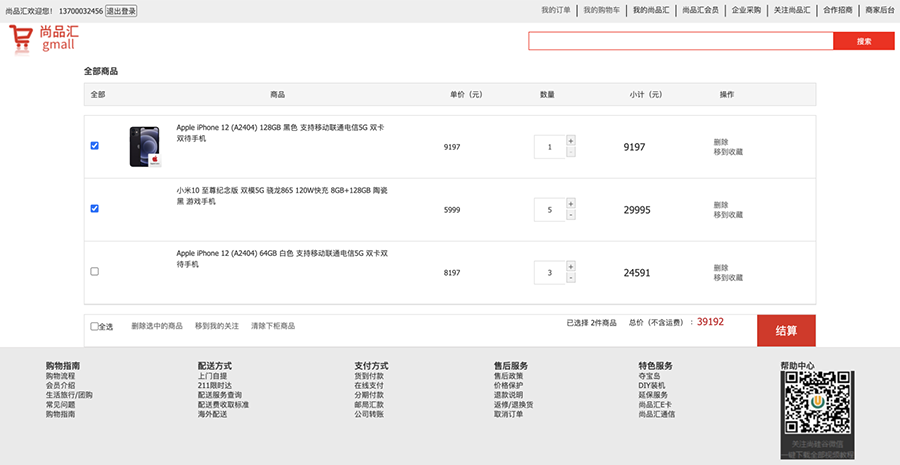900x465 pixels.
Task: Delete the iPhone 12 64GB 白色 item
Action: pyautogui.click(x=721, y=268)
